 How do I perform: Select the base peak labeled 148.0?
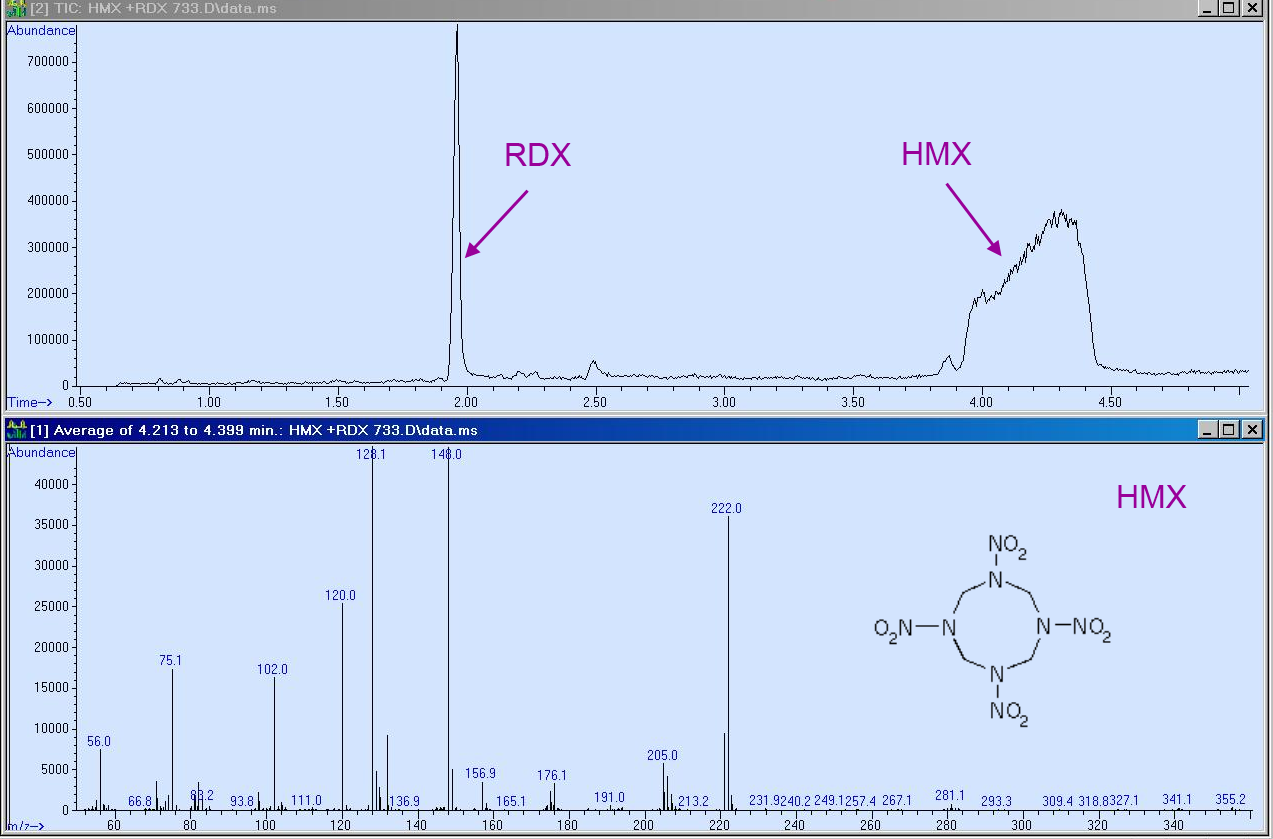pos(447,600)
